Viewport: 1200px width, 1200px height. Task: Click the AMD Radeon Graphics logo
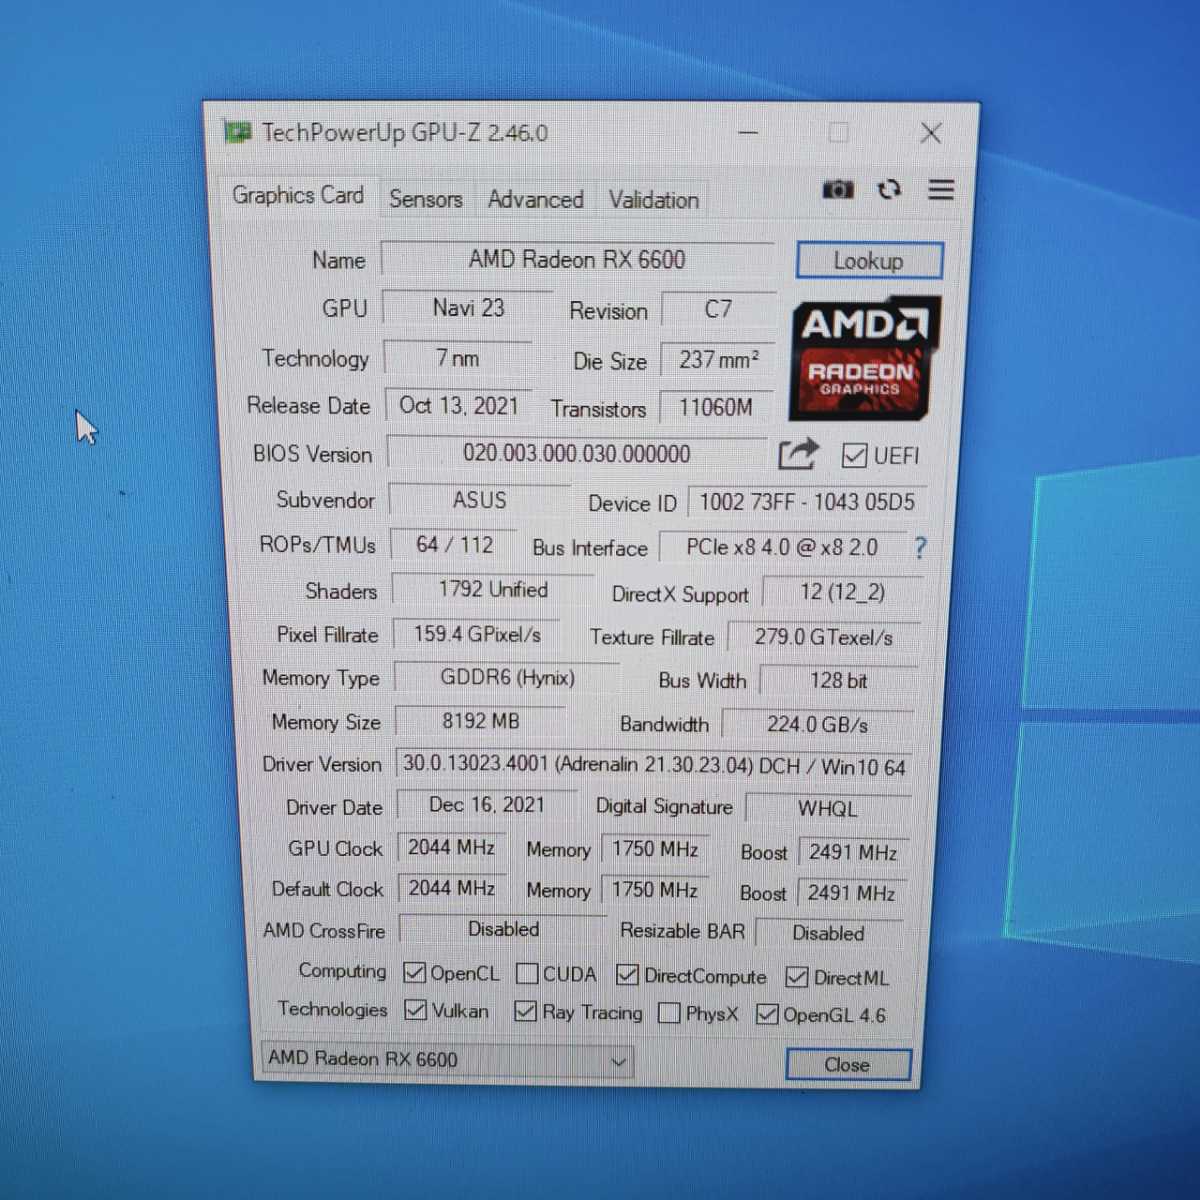(x=866, y=358)
